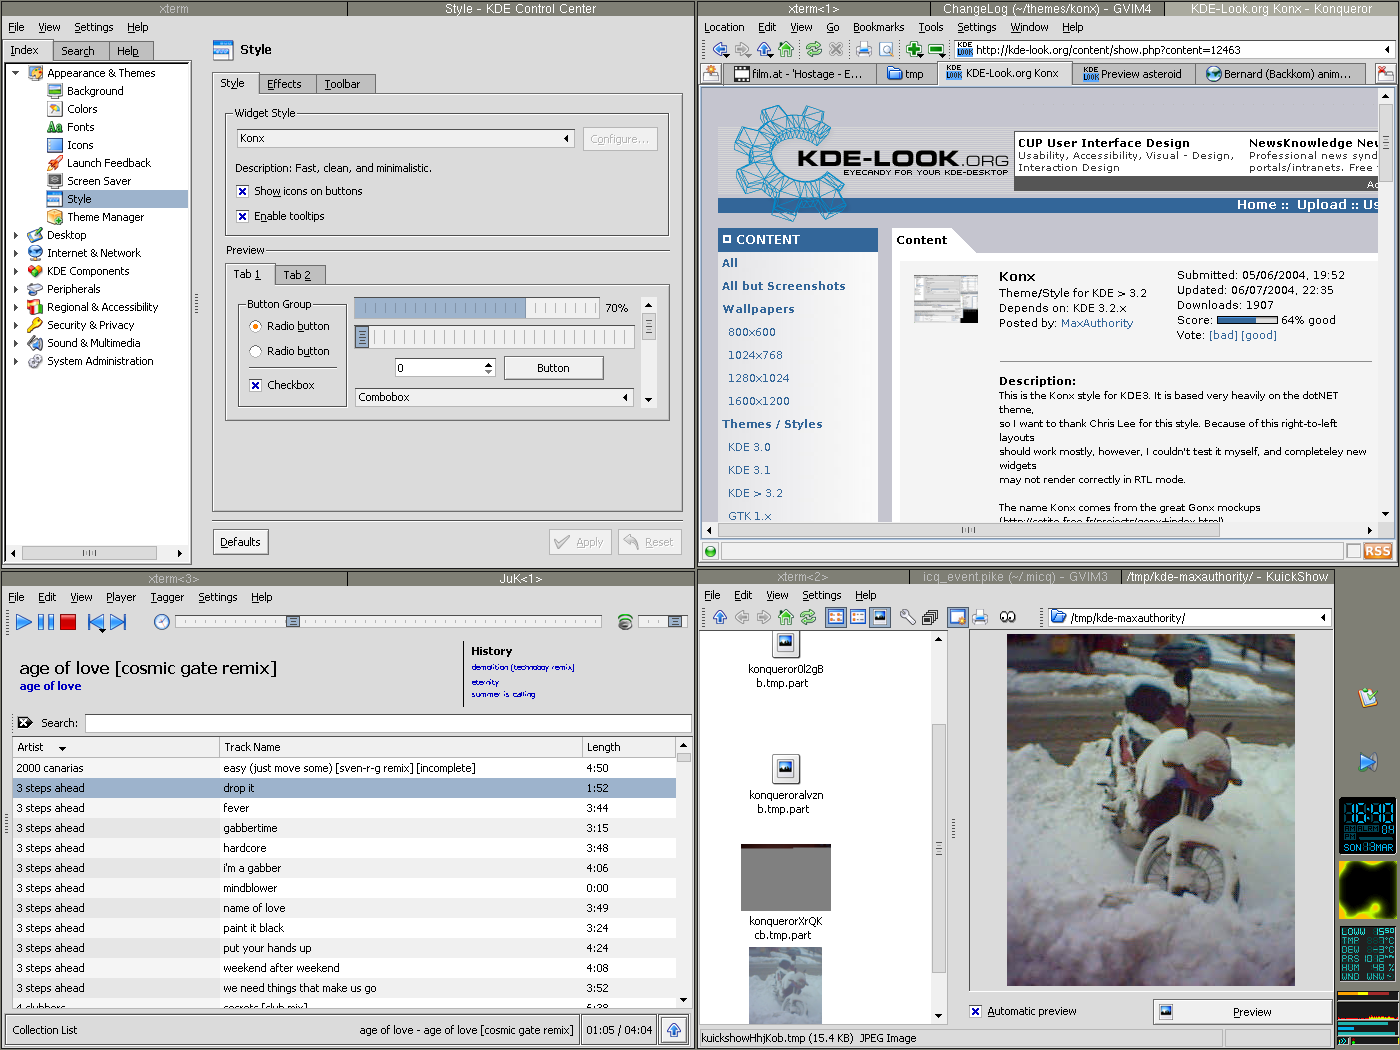
Task: Click the Up arrow icon in Konqueror web toolbar
Action: (x=764, y=49)
